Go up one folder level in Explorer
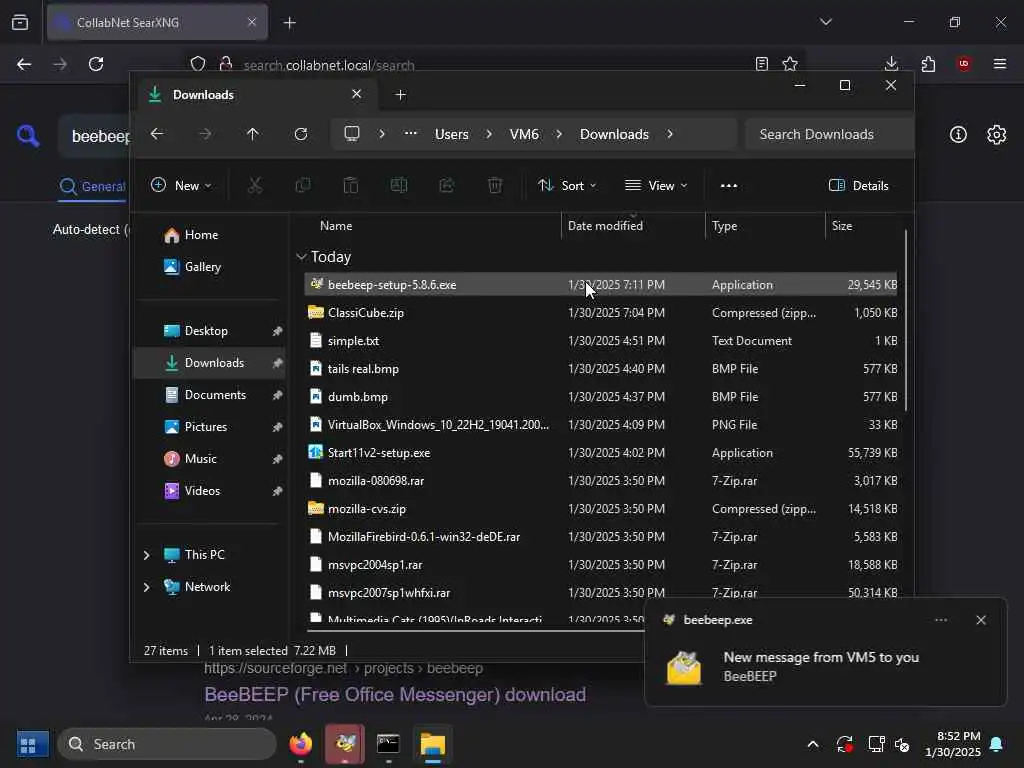1024x768 pixels. [253, 134]
